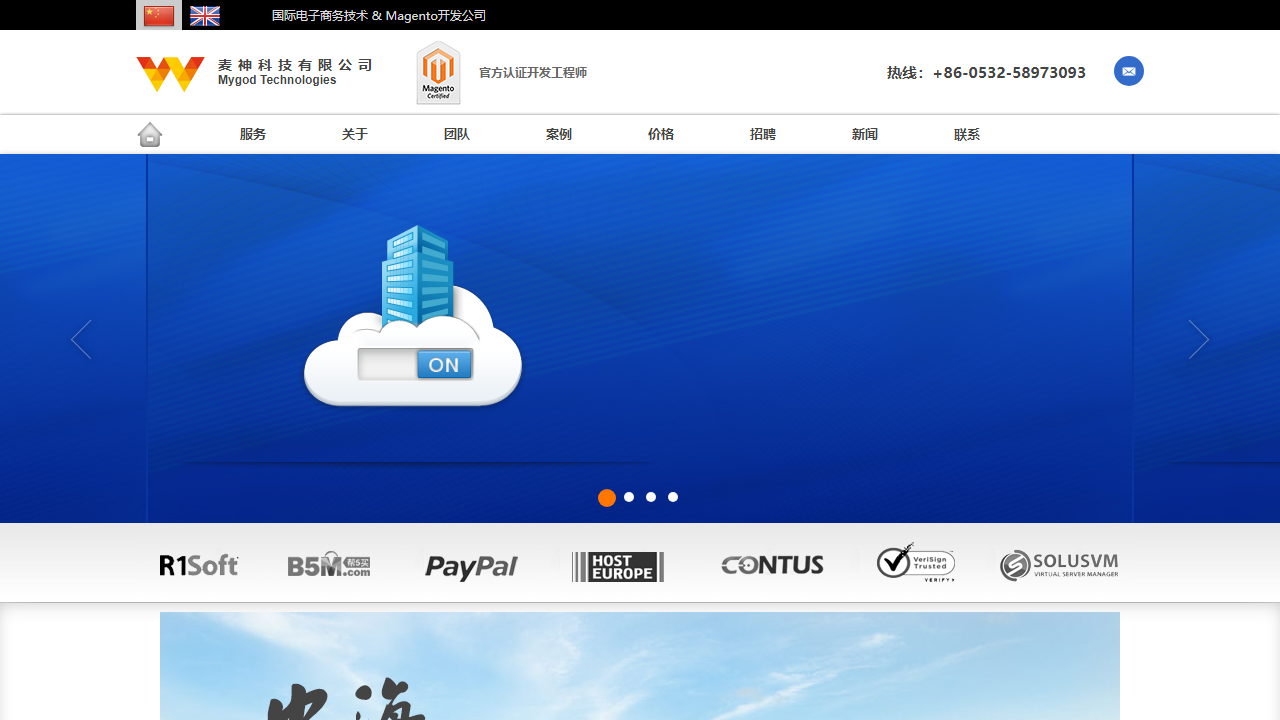Image resolution: width=1280 pixels, height=720 pixels.
Task: Switch language using the Chinese flag icon
Action: click(x=159, y=15)
